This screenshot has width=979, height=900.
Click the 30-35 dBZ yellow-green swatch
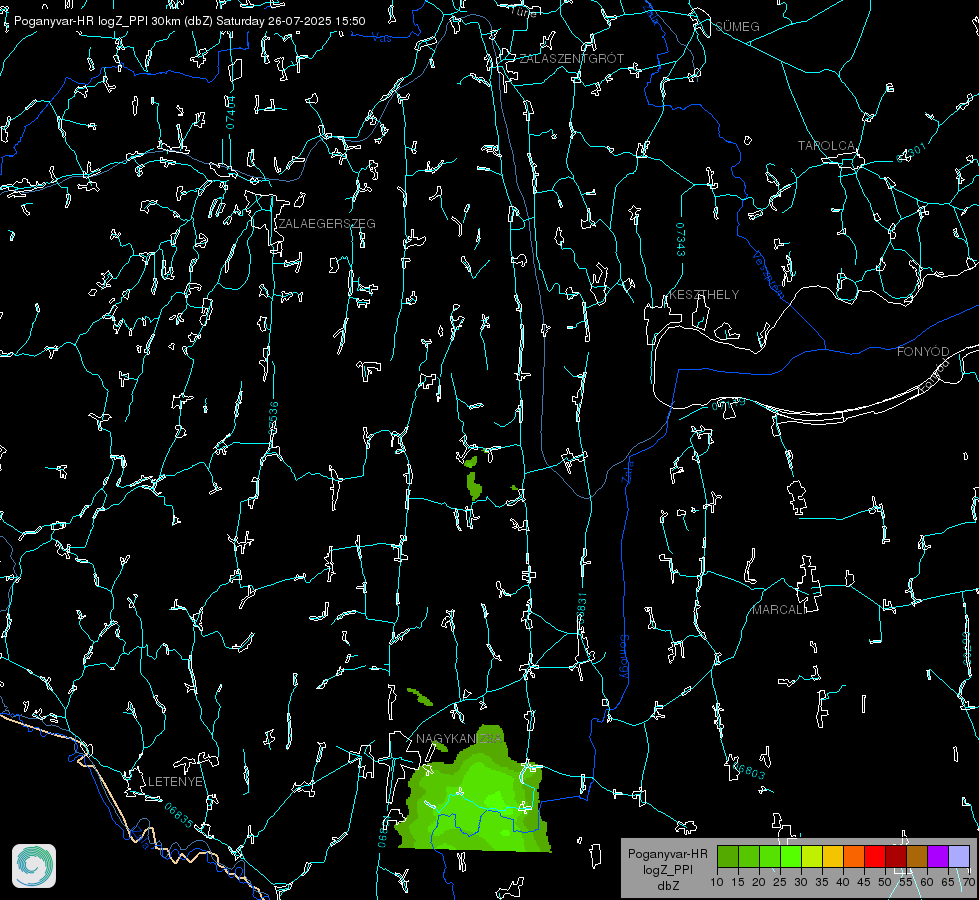[812, 856]
